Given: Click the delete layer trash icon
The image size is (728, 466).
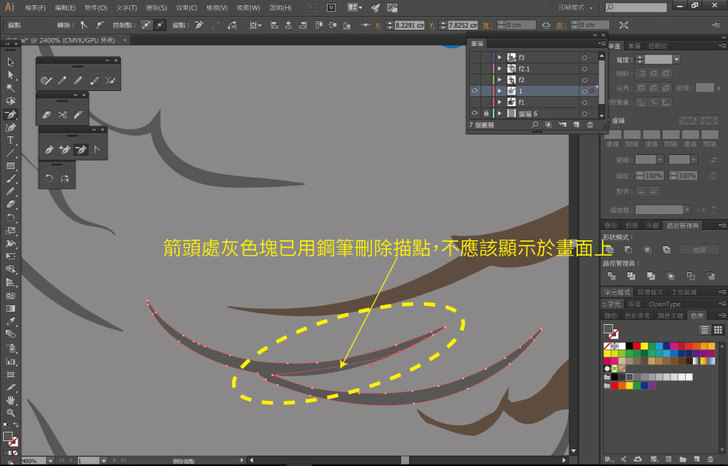Looking at the screenshot, I should click(590, 125).
